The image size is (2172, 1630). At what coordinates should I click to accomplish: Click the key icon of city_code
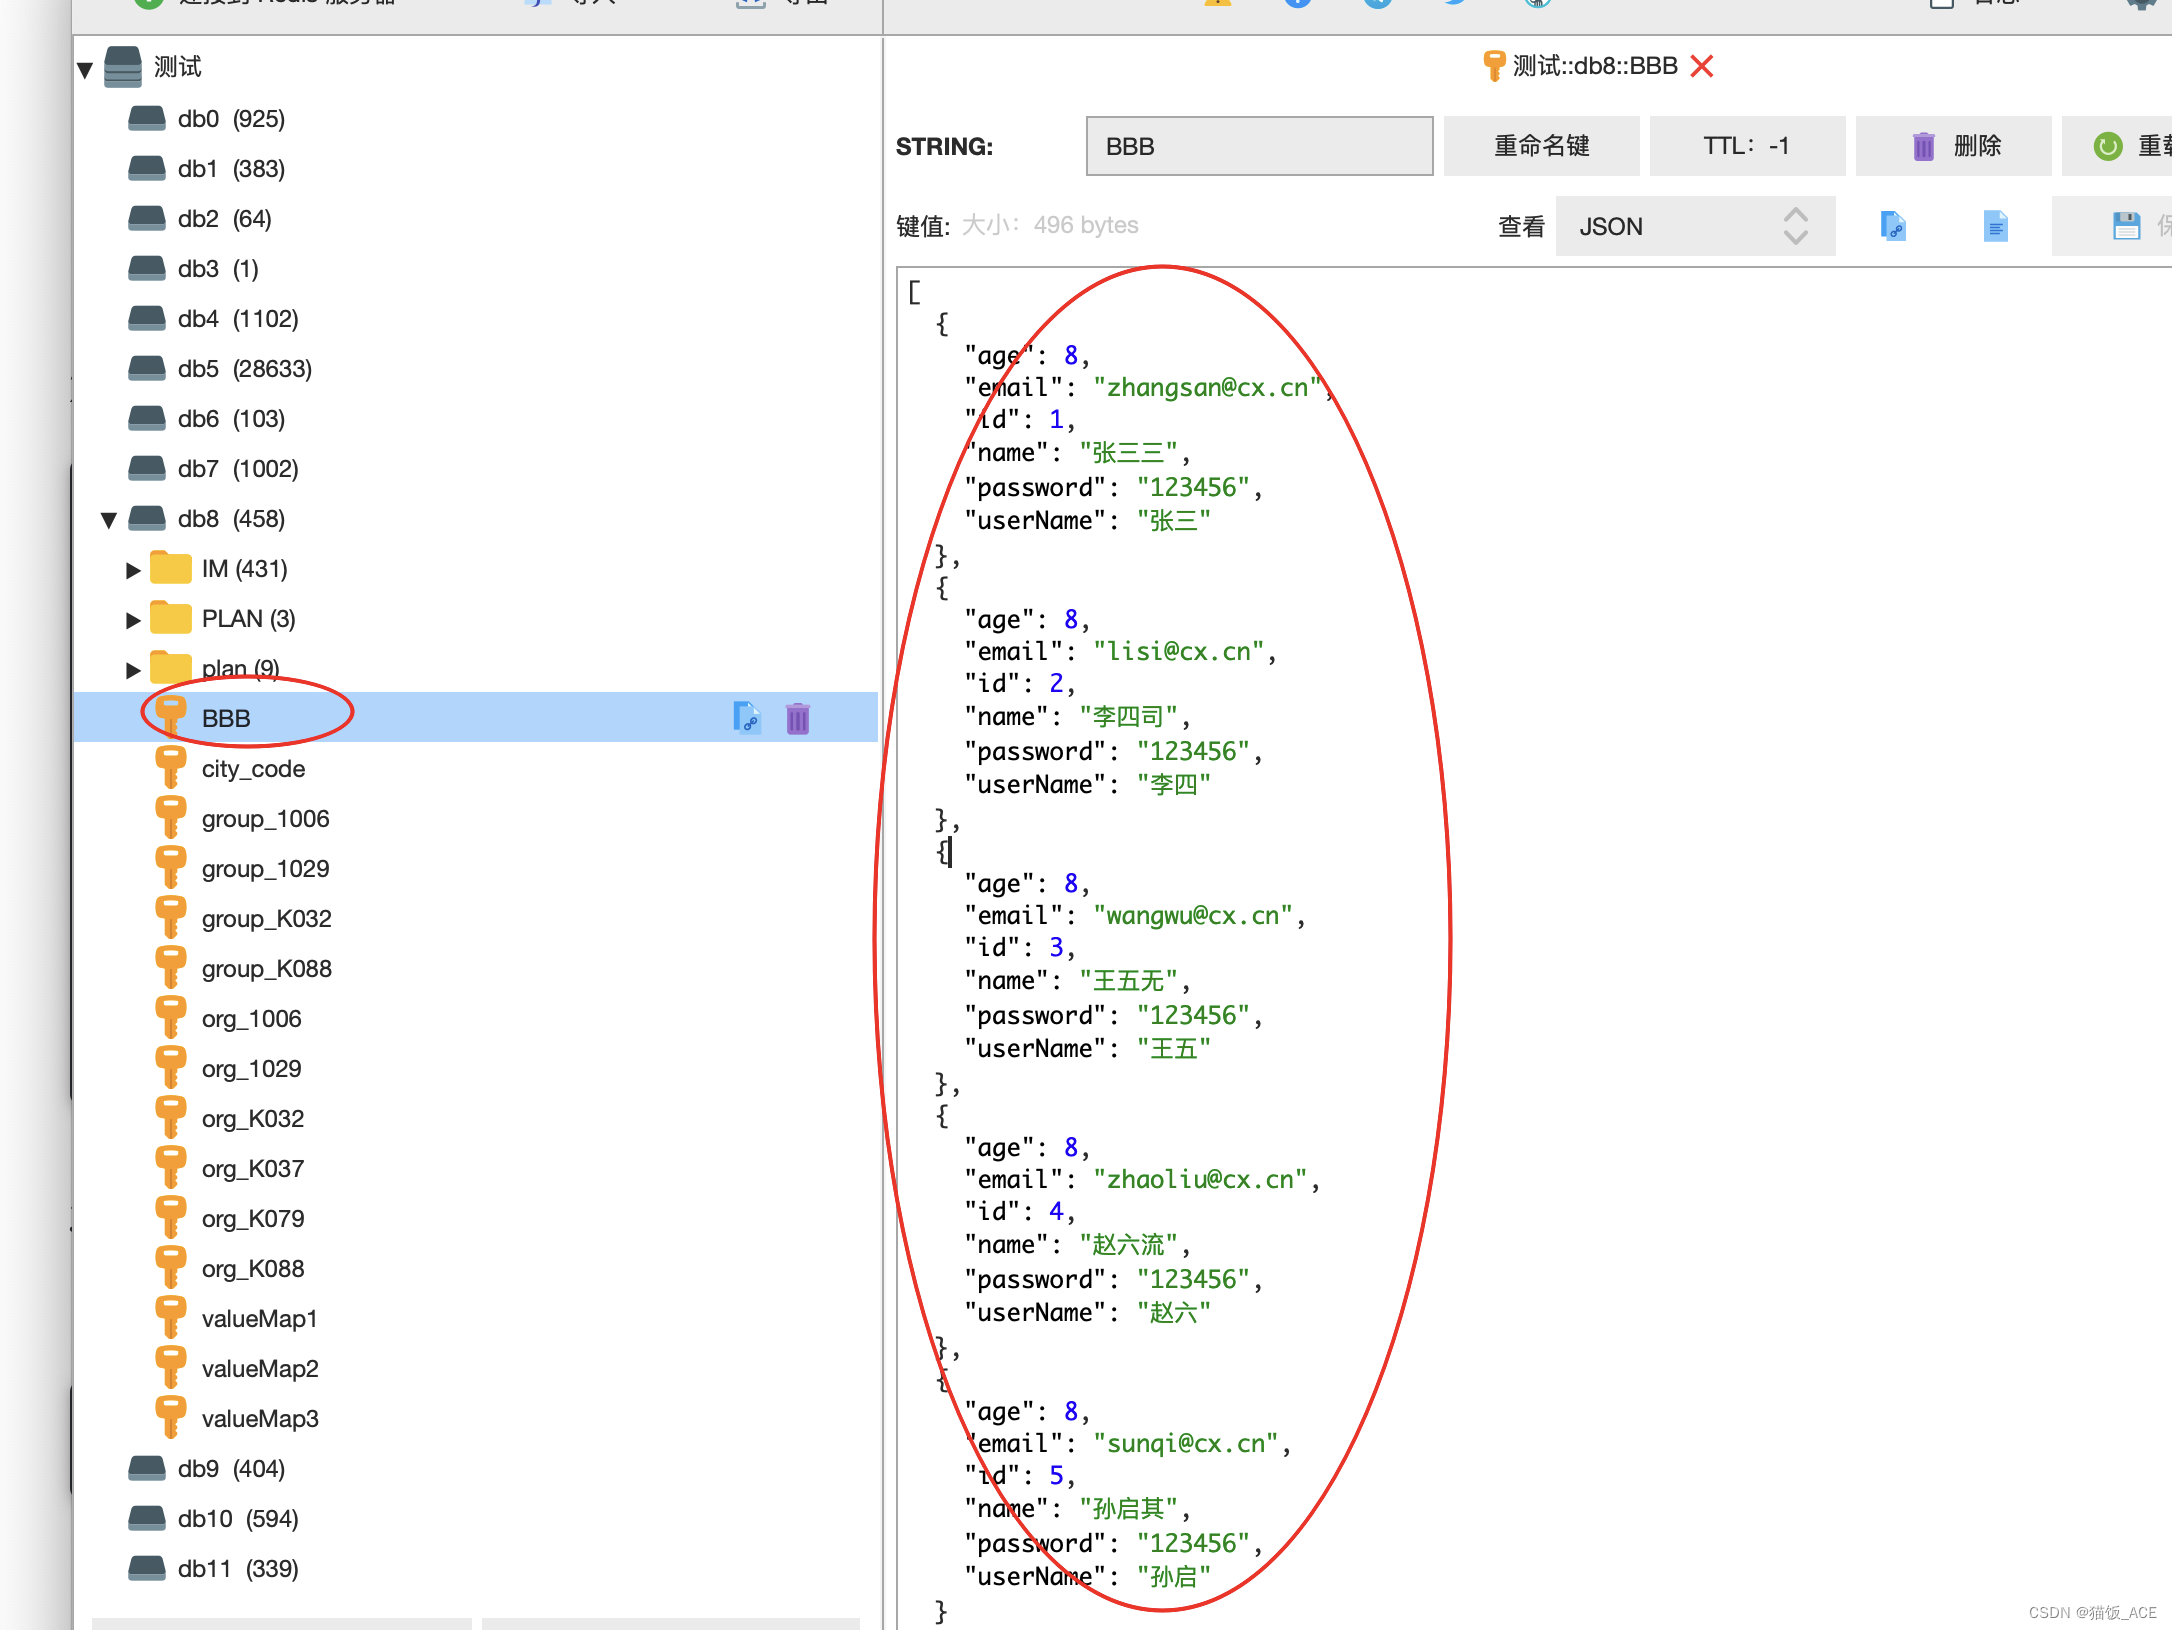click(x=171, y=768)
